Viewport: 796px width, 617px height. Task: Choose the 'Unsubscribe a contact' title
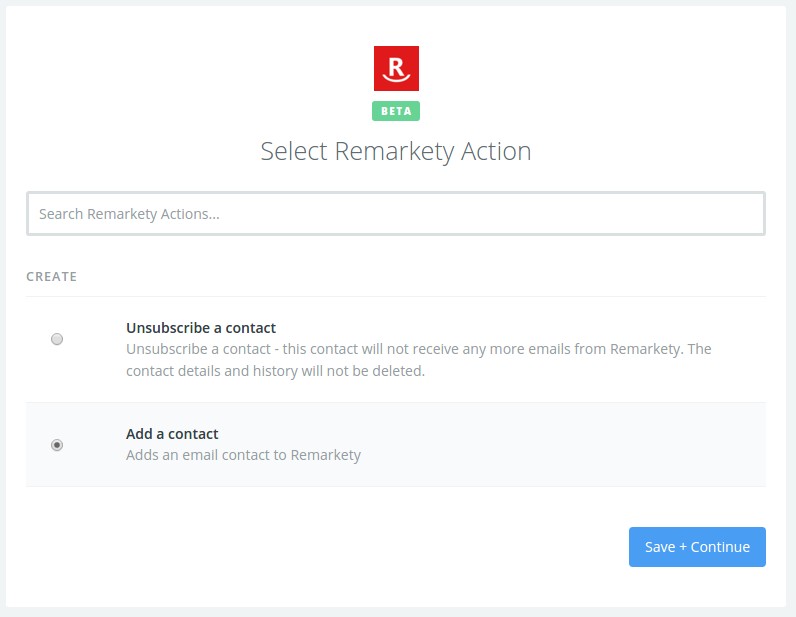pyautogui.click(x=201, y=328)
